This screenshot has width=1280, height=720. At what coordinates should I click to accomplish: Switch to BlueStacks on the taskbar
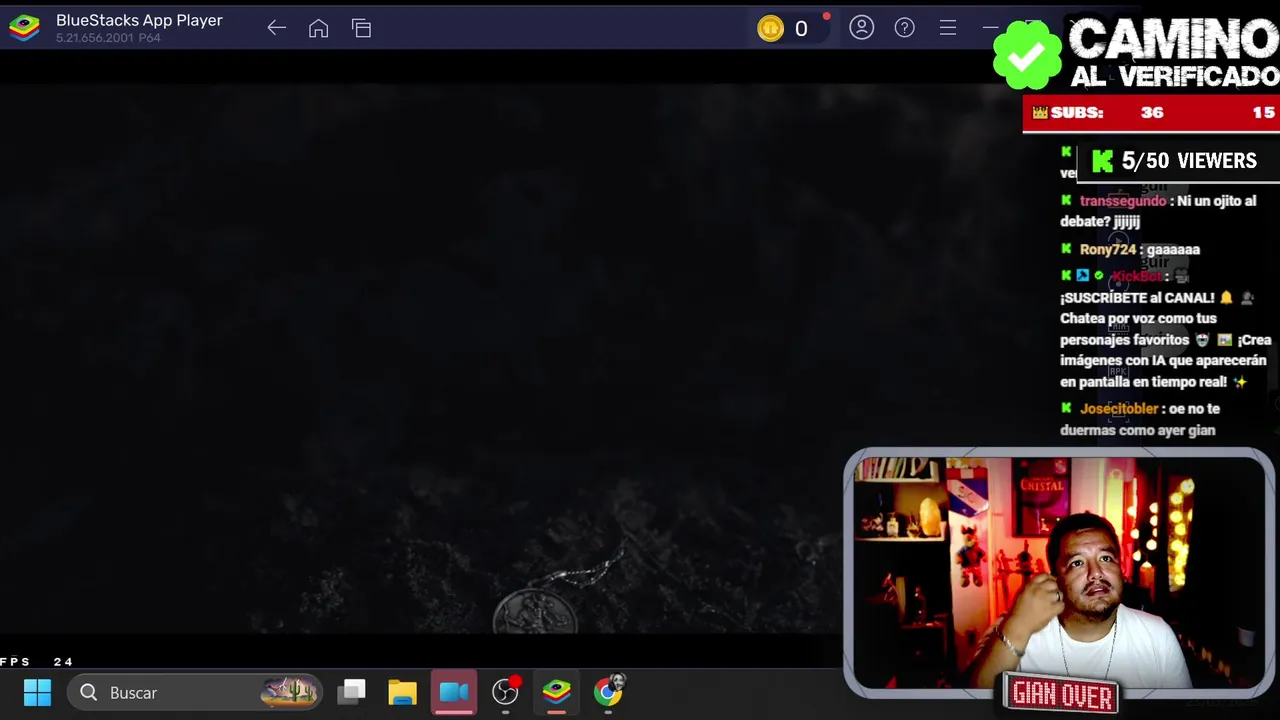(557, 691)
